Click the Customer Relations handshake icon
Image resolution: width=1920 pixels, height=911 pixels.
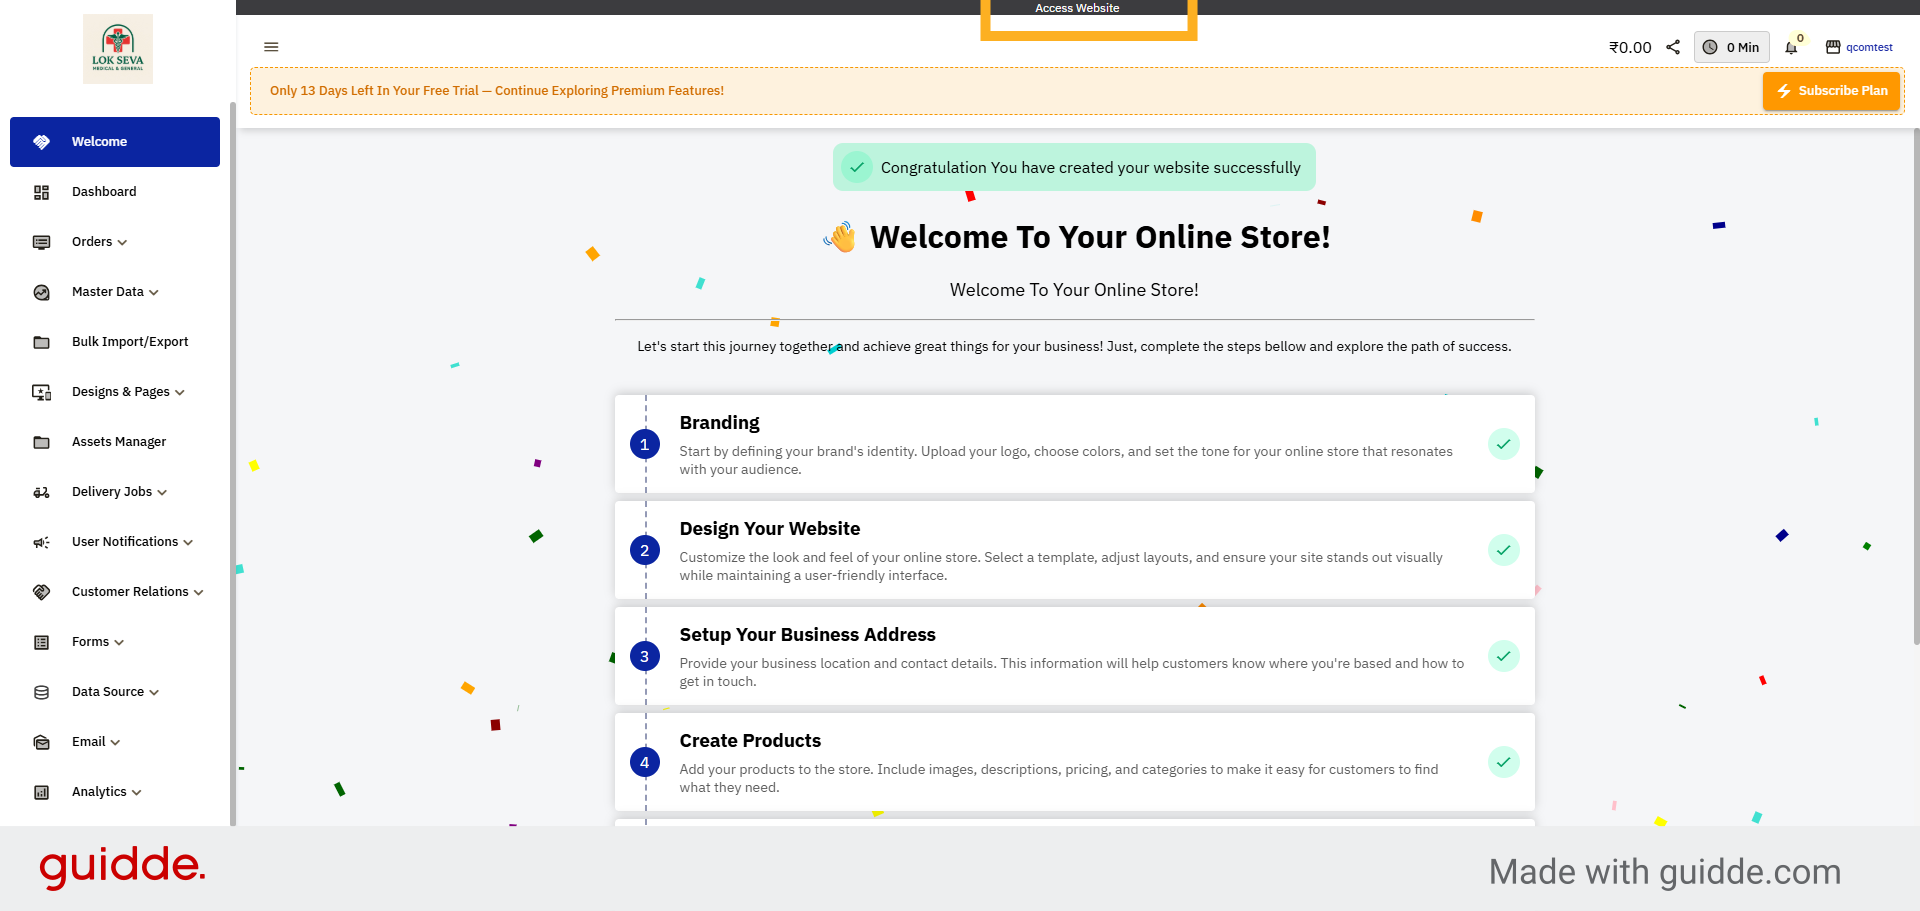pyautogui.click(x=41, y=592)
